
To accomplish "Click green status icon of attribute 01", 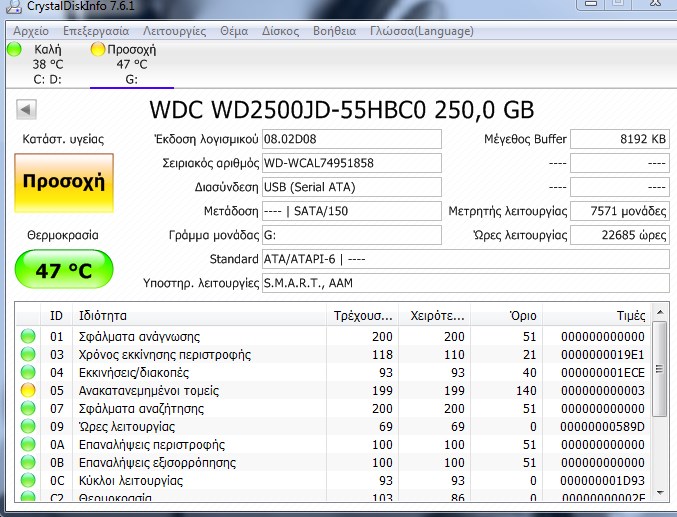I will [28, 336].
